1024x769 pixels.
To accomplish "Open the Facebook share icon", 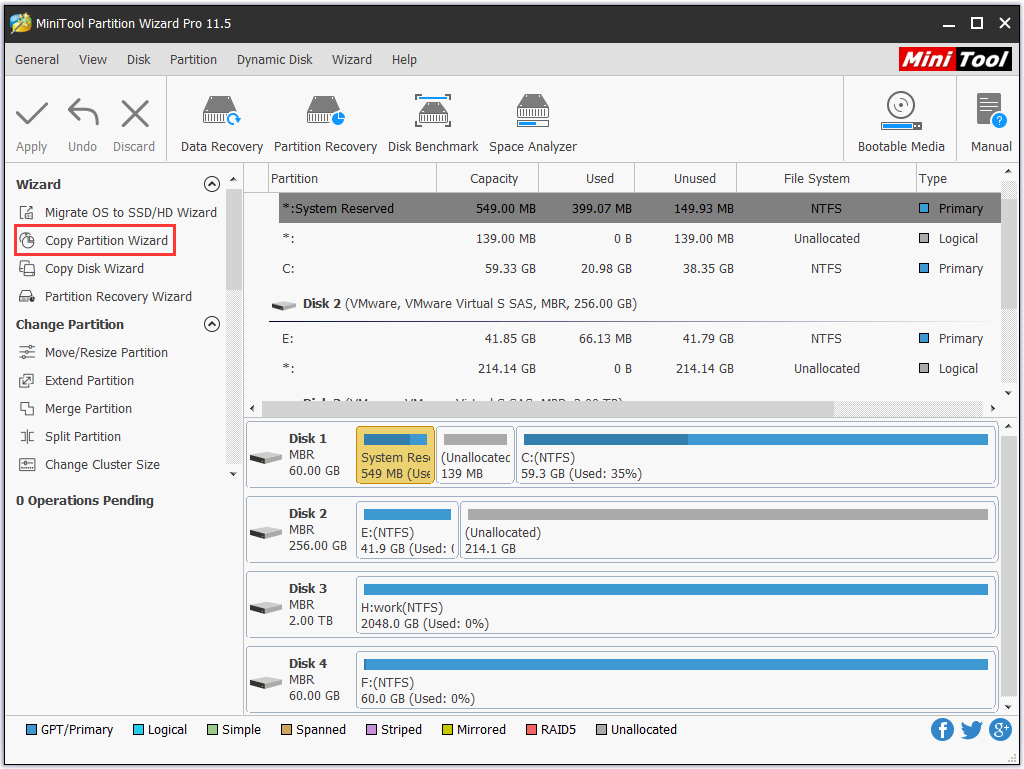I will (x=942, y=729).
